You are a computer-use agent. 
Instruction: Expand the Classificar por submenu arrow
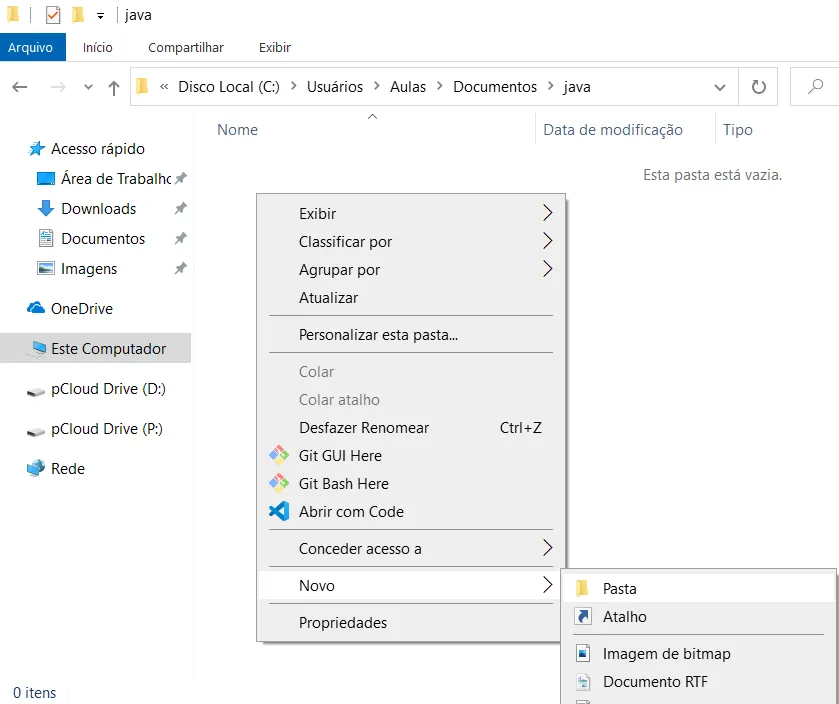point(547,241)
